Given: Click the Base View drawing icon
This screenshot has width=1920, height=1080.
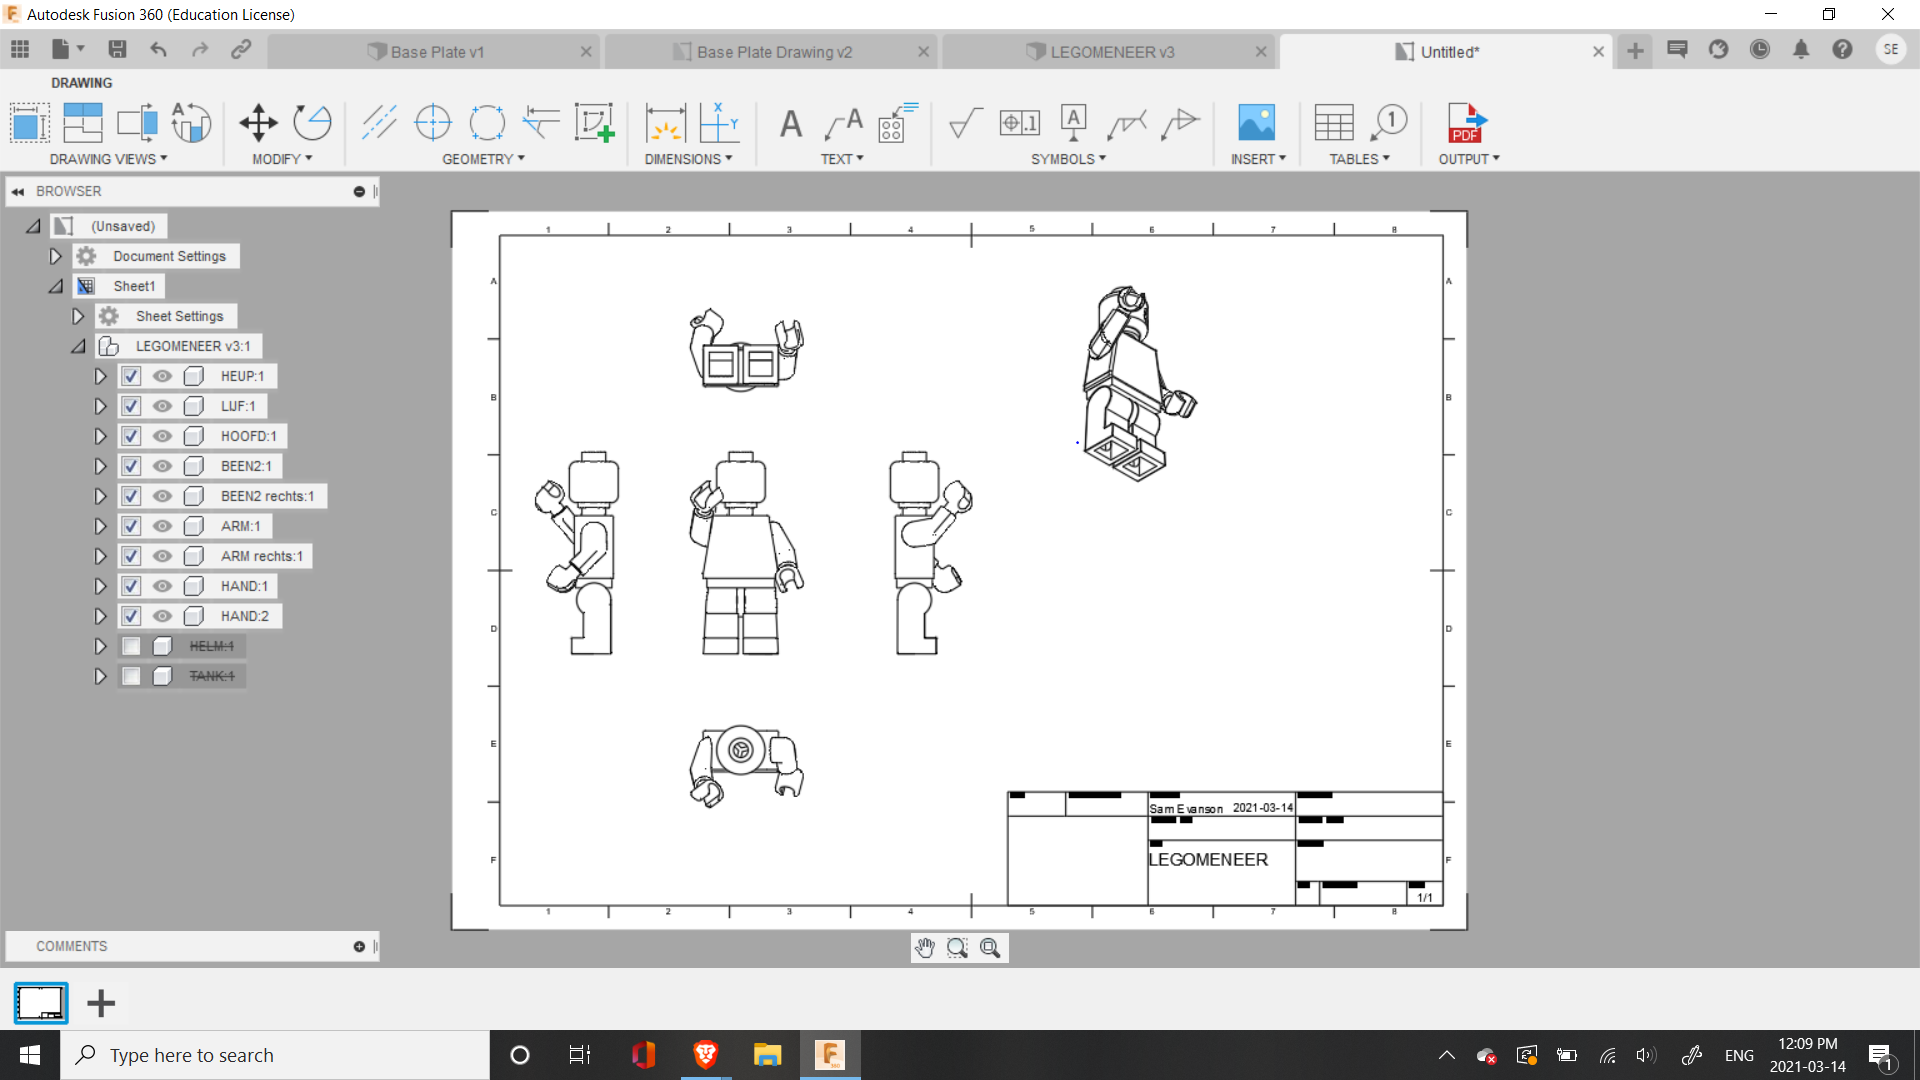Looking at the screenshot, I should [30, 123].
